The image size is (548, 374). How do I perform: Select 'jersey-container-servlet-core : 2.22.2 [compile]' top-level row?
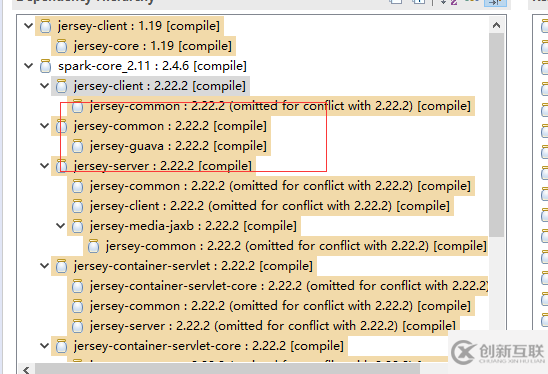pyautogui.click(x=200, y=346)
